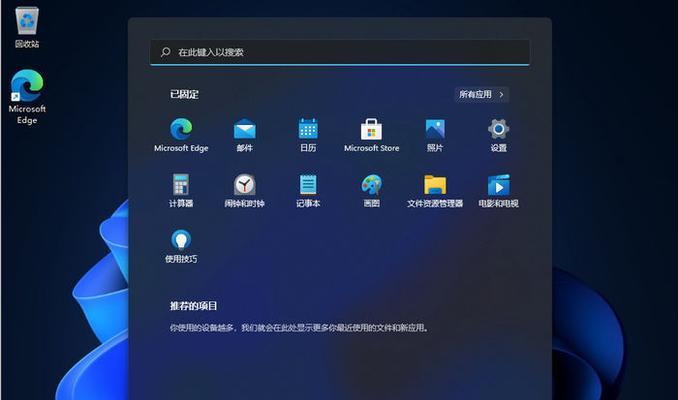
Task: Open 电影和电视 Movies & TV
Action: point(498,190)
